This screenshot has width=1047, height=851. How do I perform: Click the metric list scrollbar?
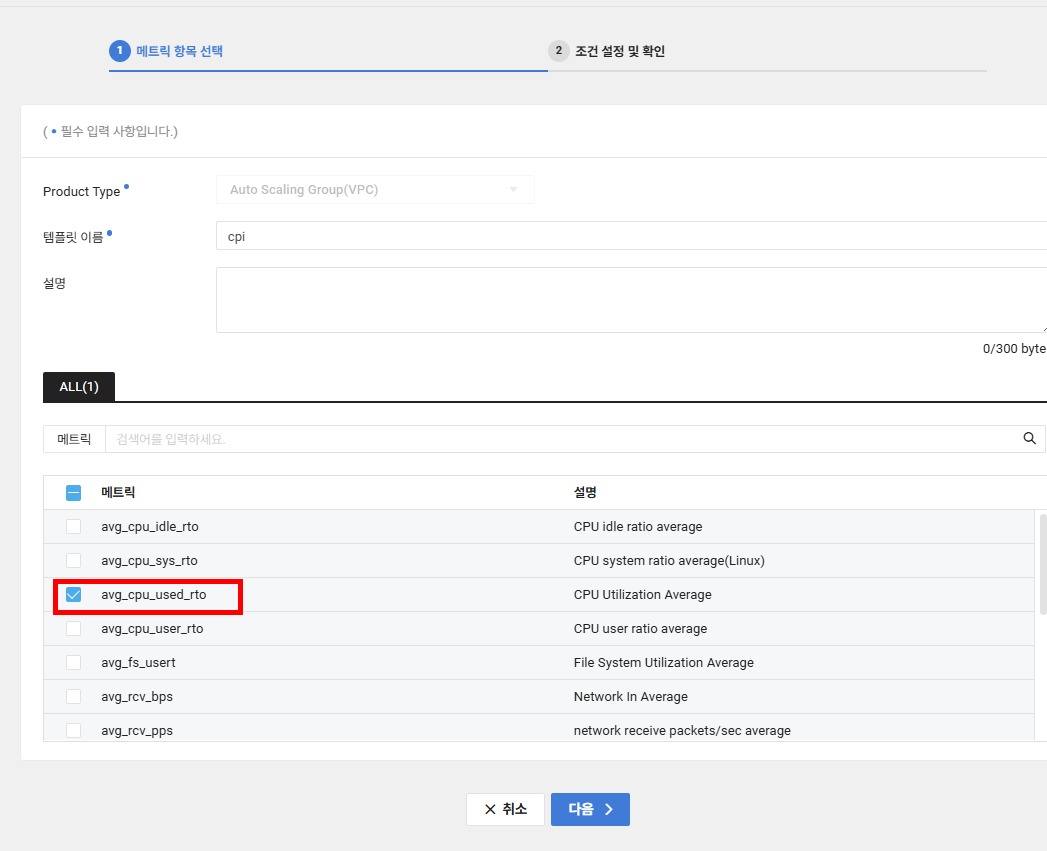1042,563
